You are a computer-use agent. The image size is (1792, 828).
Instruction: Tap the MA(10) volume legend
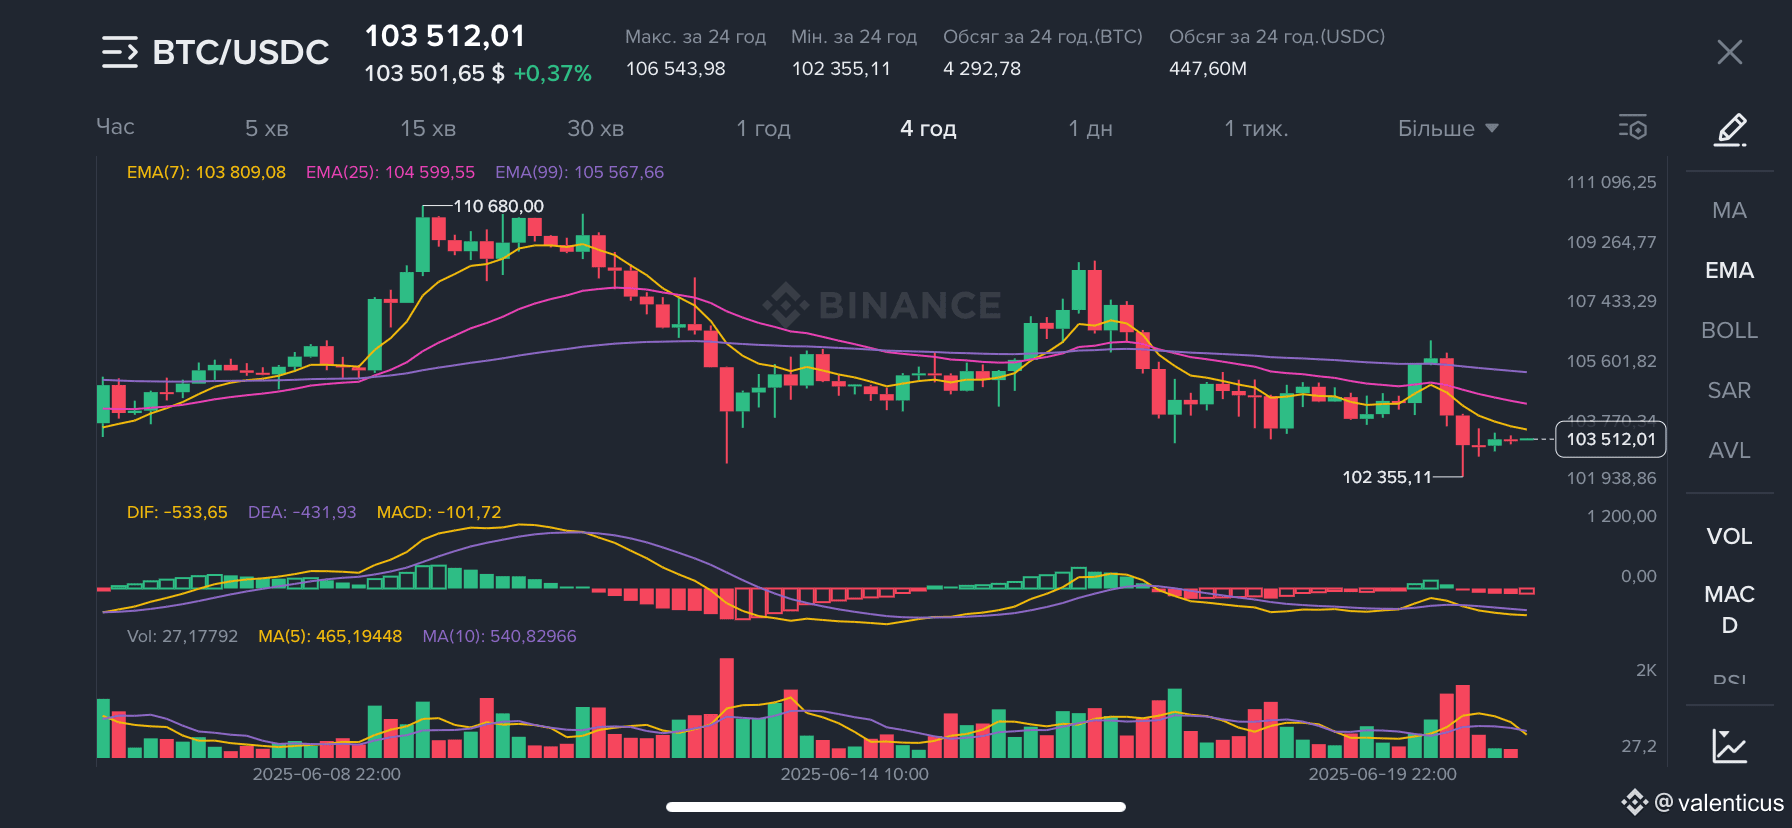click(x=499, y=636)
